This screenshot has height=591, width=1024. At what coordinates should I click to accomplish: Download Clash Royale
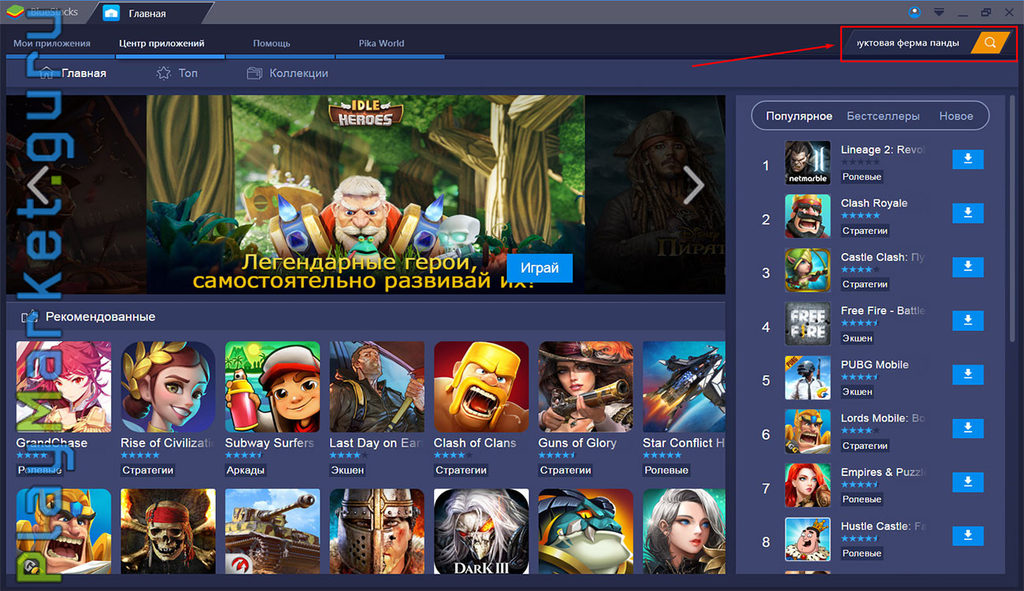(968, 213)
